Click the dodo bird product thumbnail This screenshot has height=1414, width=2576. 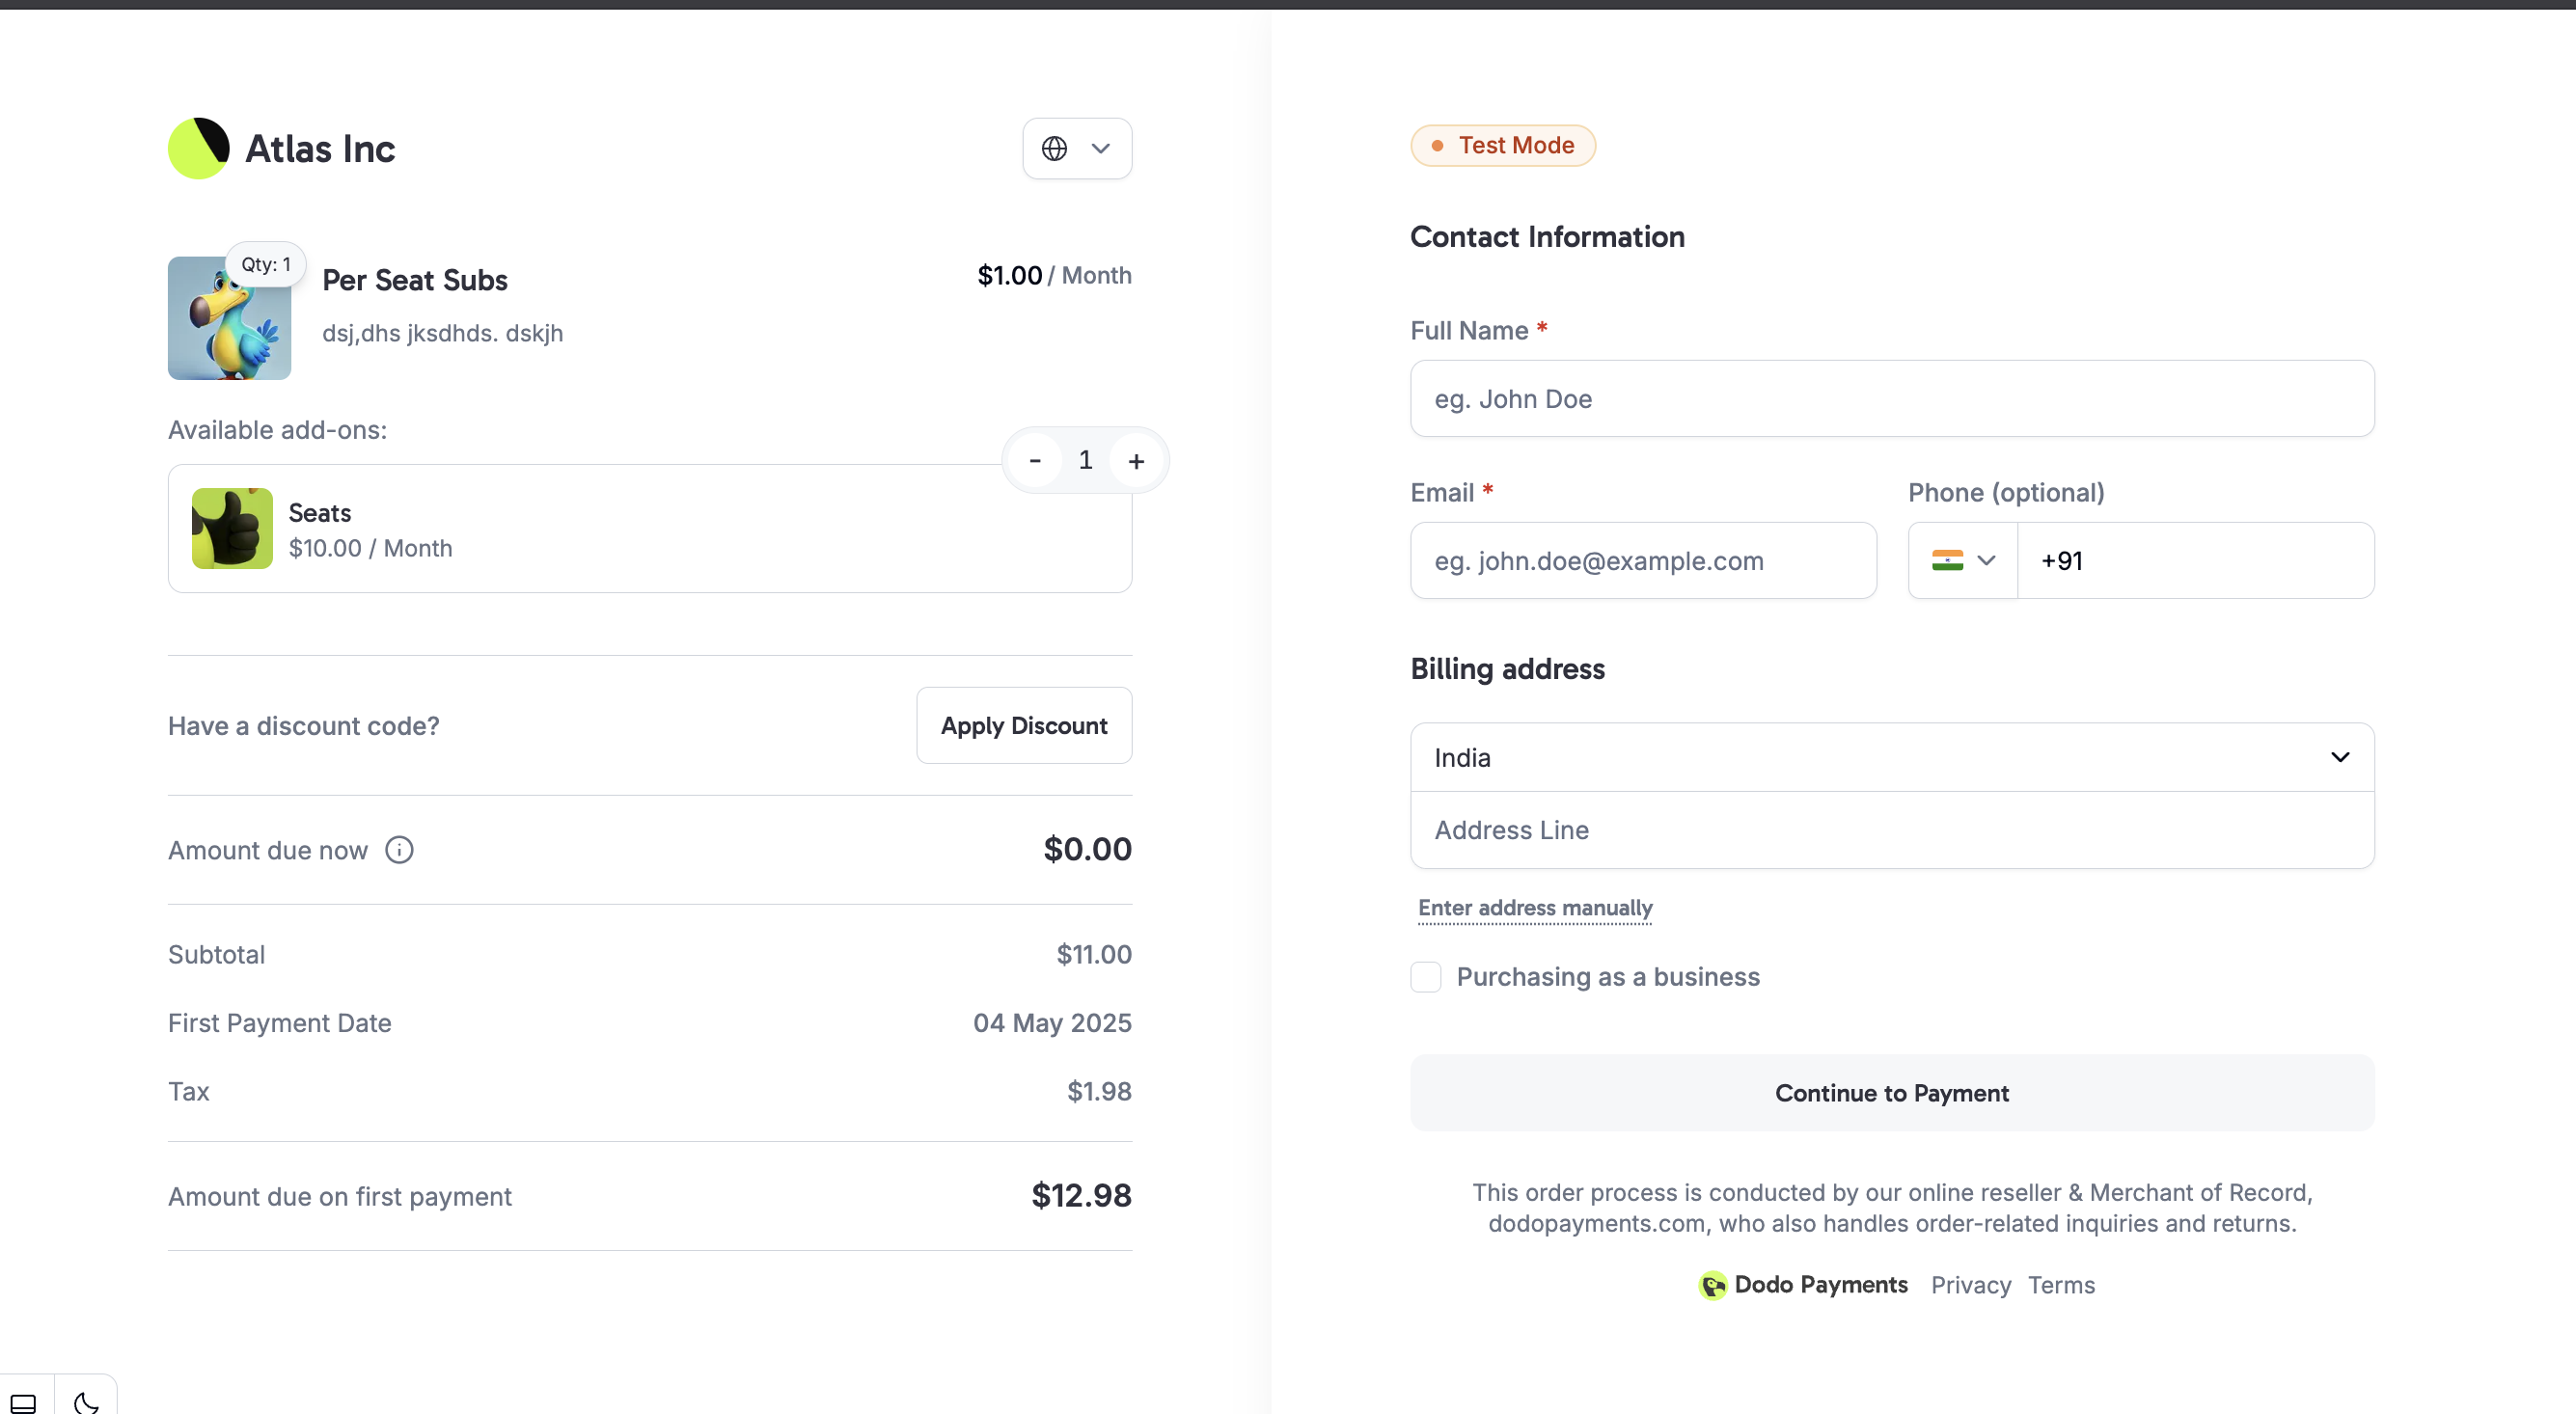(229, 318)
